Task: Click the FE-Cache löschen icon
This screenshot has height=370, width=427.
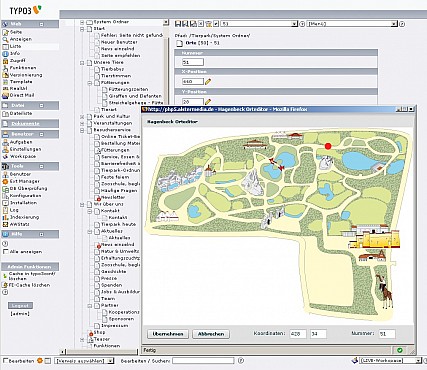Action: (x=5, y=285)
